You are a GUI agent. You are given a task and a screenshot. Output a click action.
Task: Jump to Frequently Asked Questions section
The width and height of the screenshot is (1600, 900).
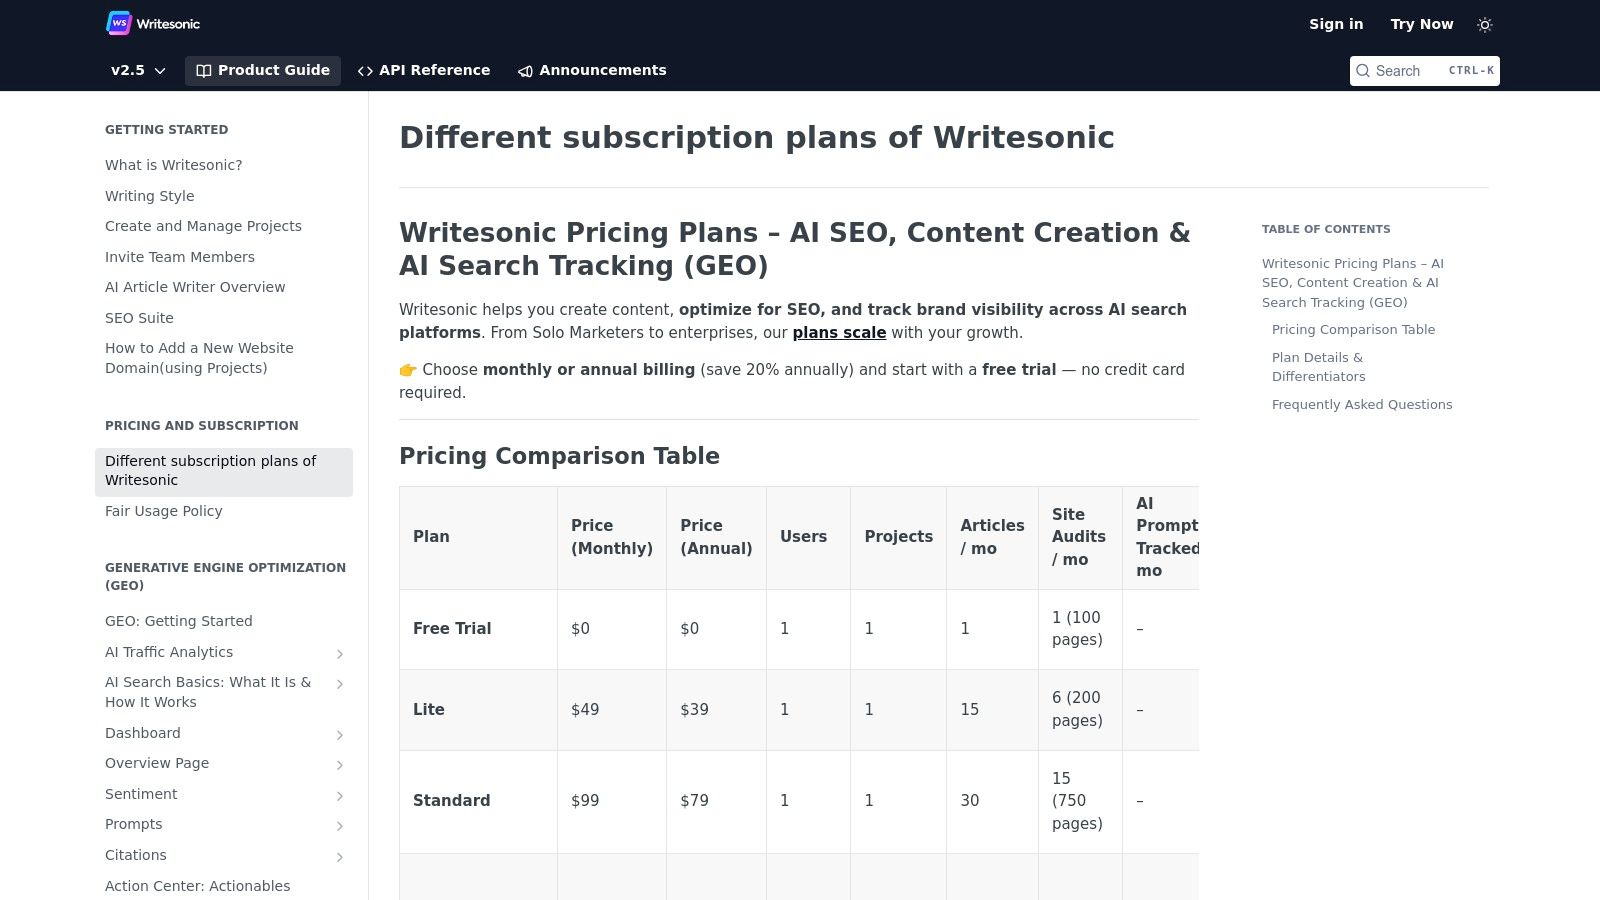click(x=1362, y=405)
